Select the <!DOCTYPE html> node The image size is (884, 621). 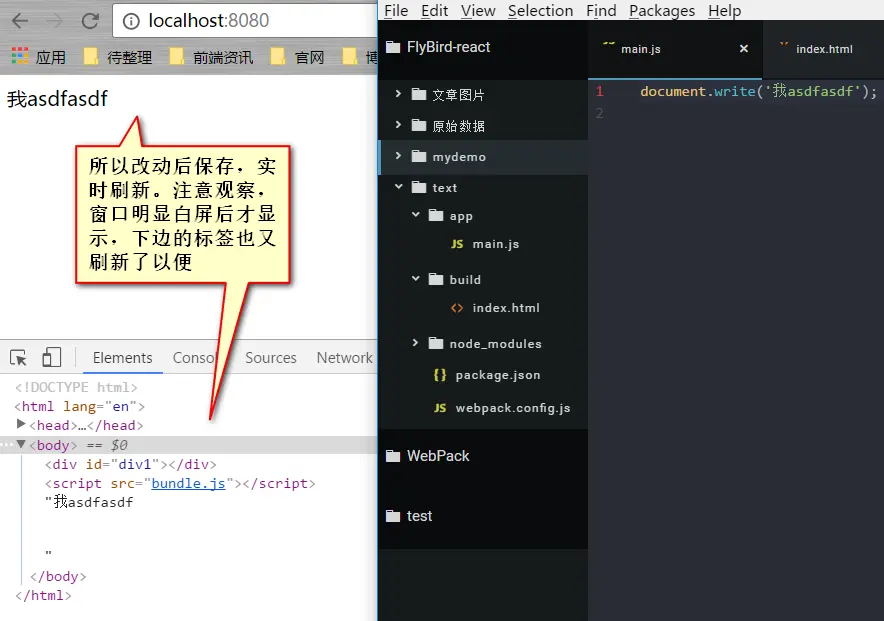[76, 387]
